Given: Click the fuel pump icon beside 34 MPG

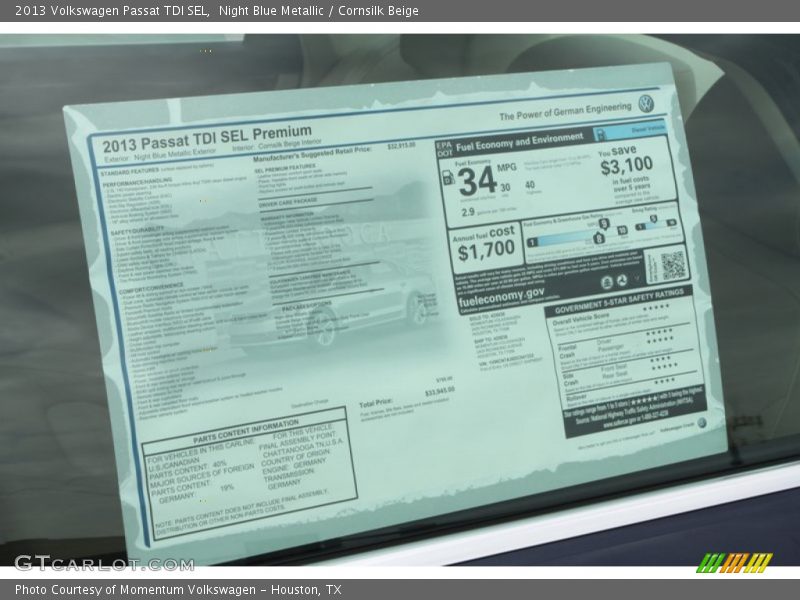Looking at the screenshot, I should click(x=448, y=178).
